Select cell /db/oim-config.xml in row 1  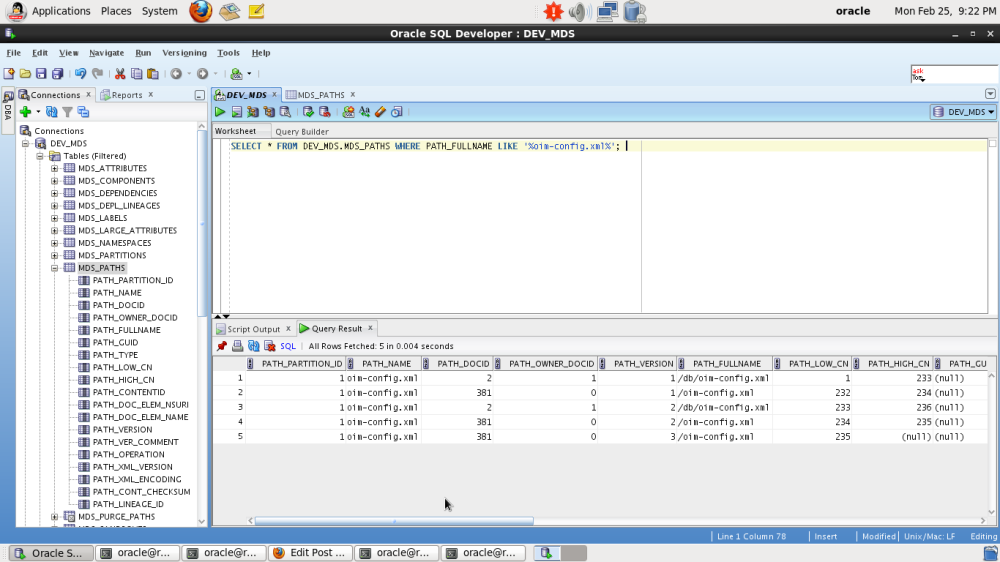click(724, 378)
